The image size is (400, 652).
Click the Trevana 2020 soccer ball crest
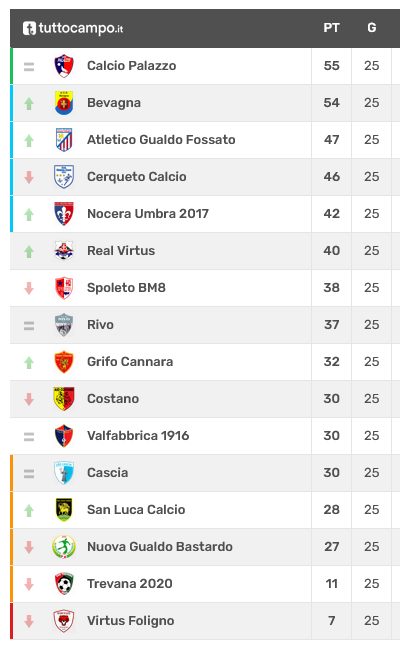click(64, 584)
